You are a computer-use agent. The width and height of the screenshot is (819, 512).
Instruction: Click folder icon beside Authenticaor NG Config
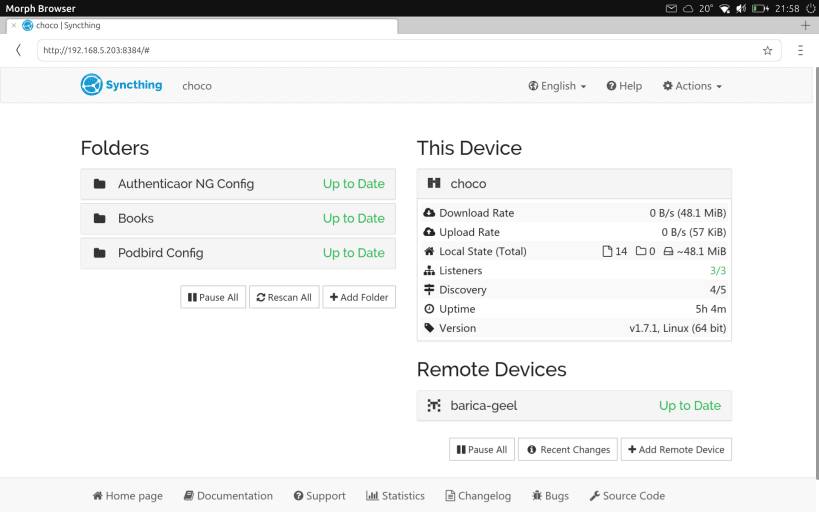tap(99, 184)
